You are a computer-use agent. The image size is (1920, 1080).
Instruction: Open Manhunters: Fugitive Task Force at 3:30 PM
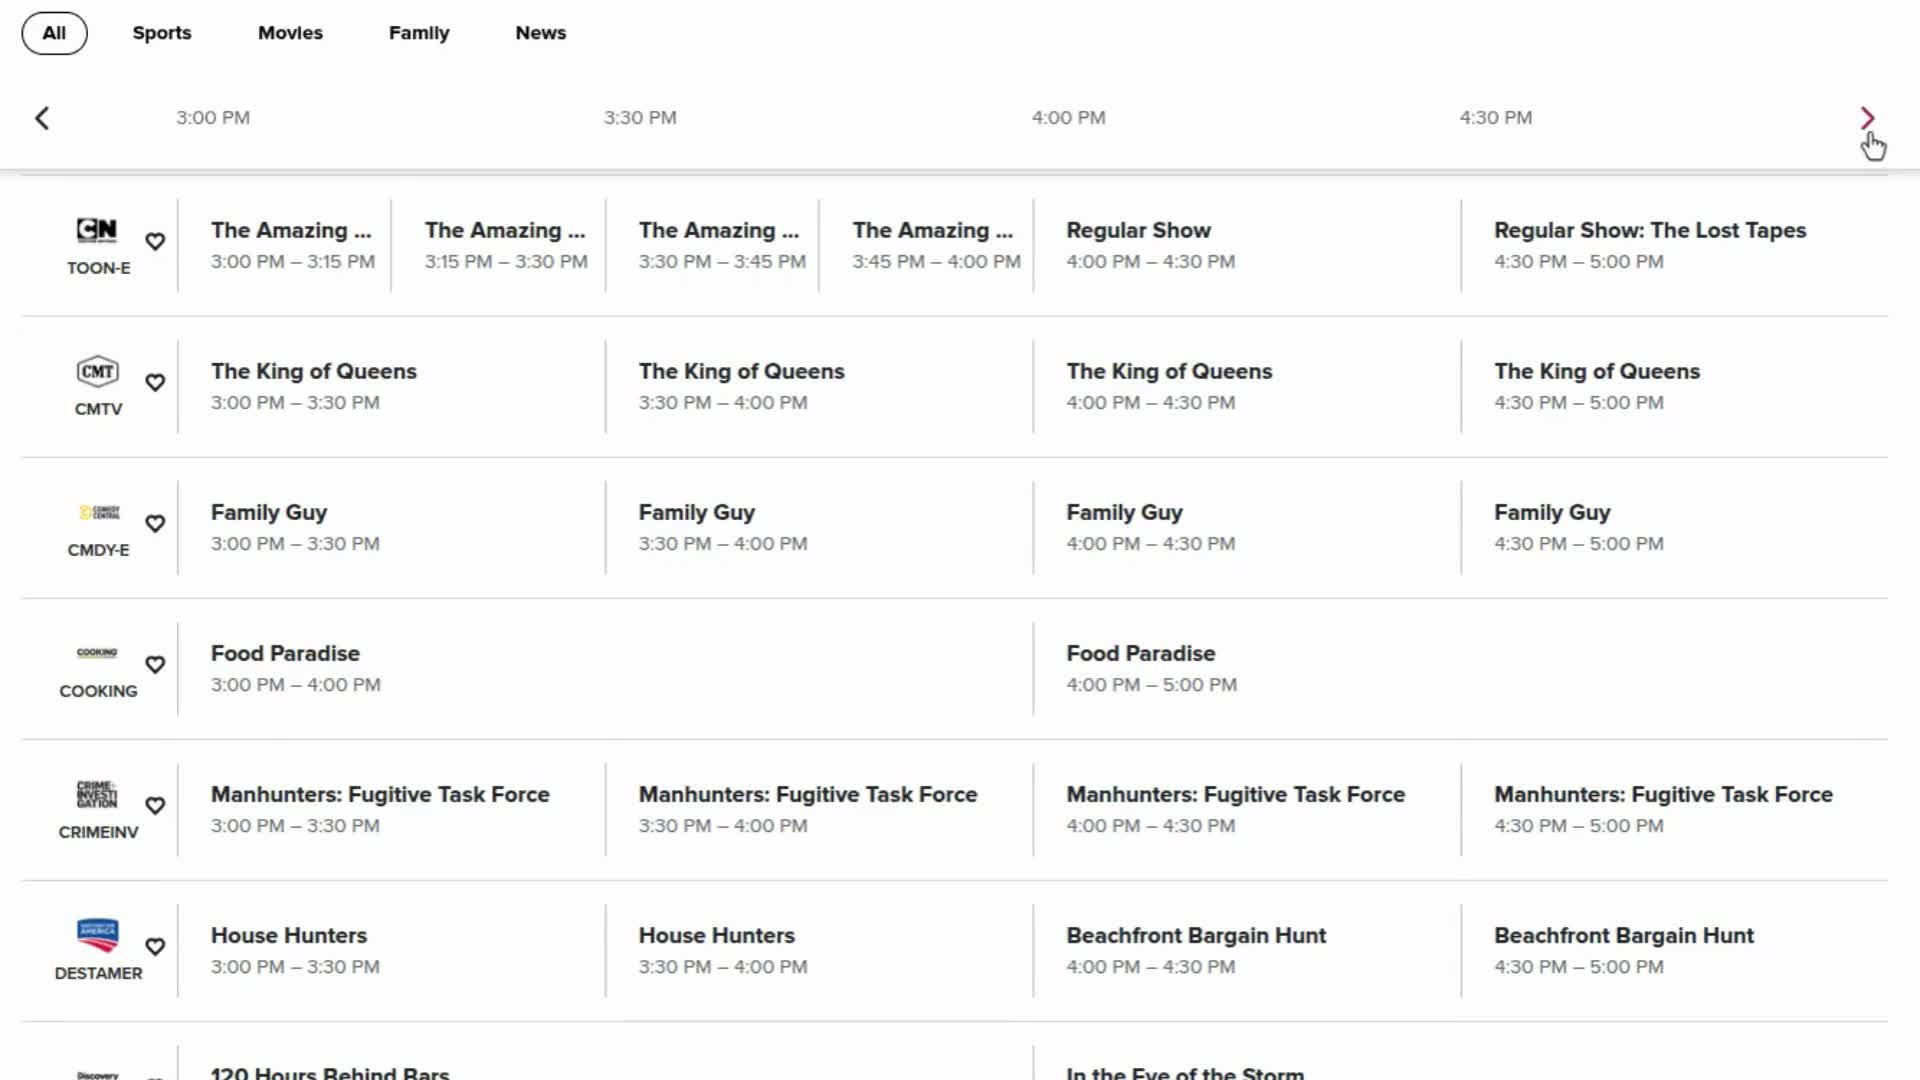(819, 809)
